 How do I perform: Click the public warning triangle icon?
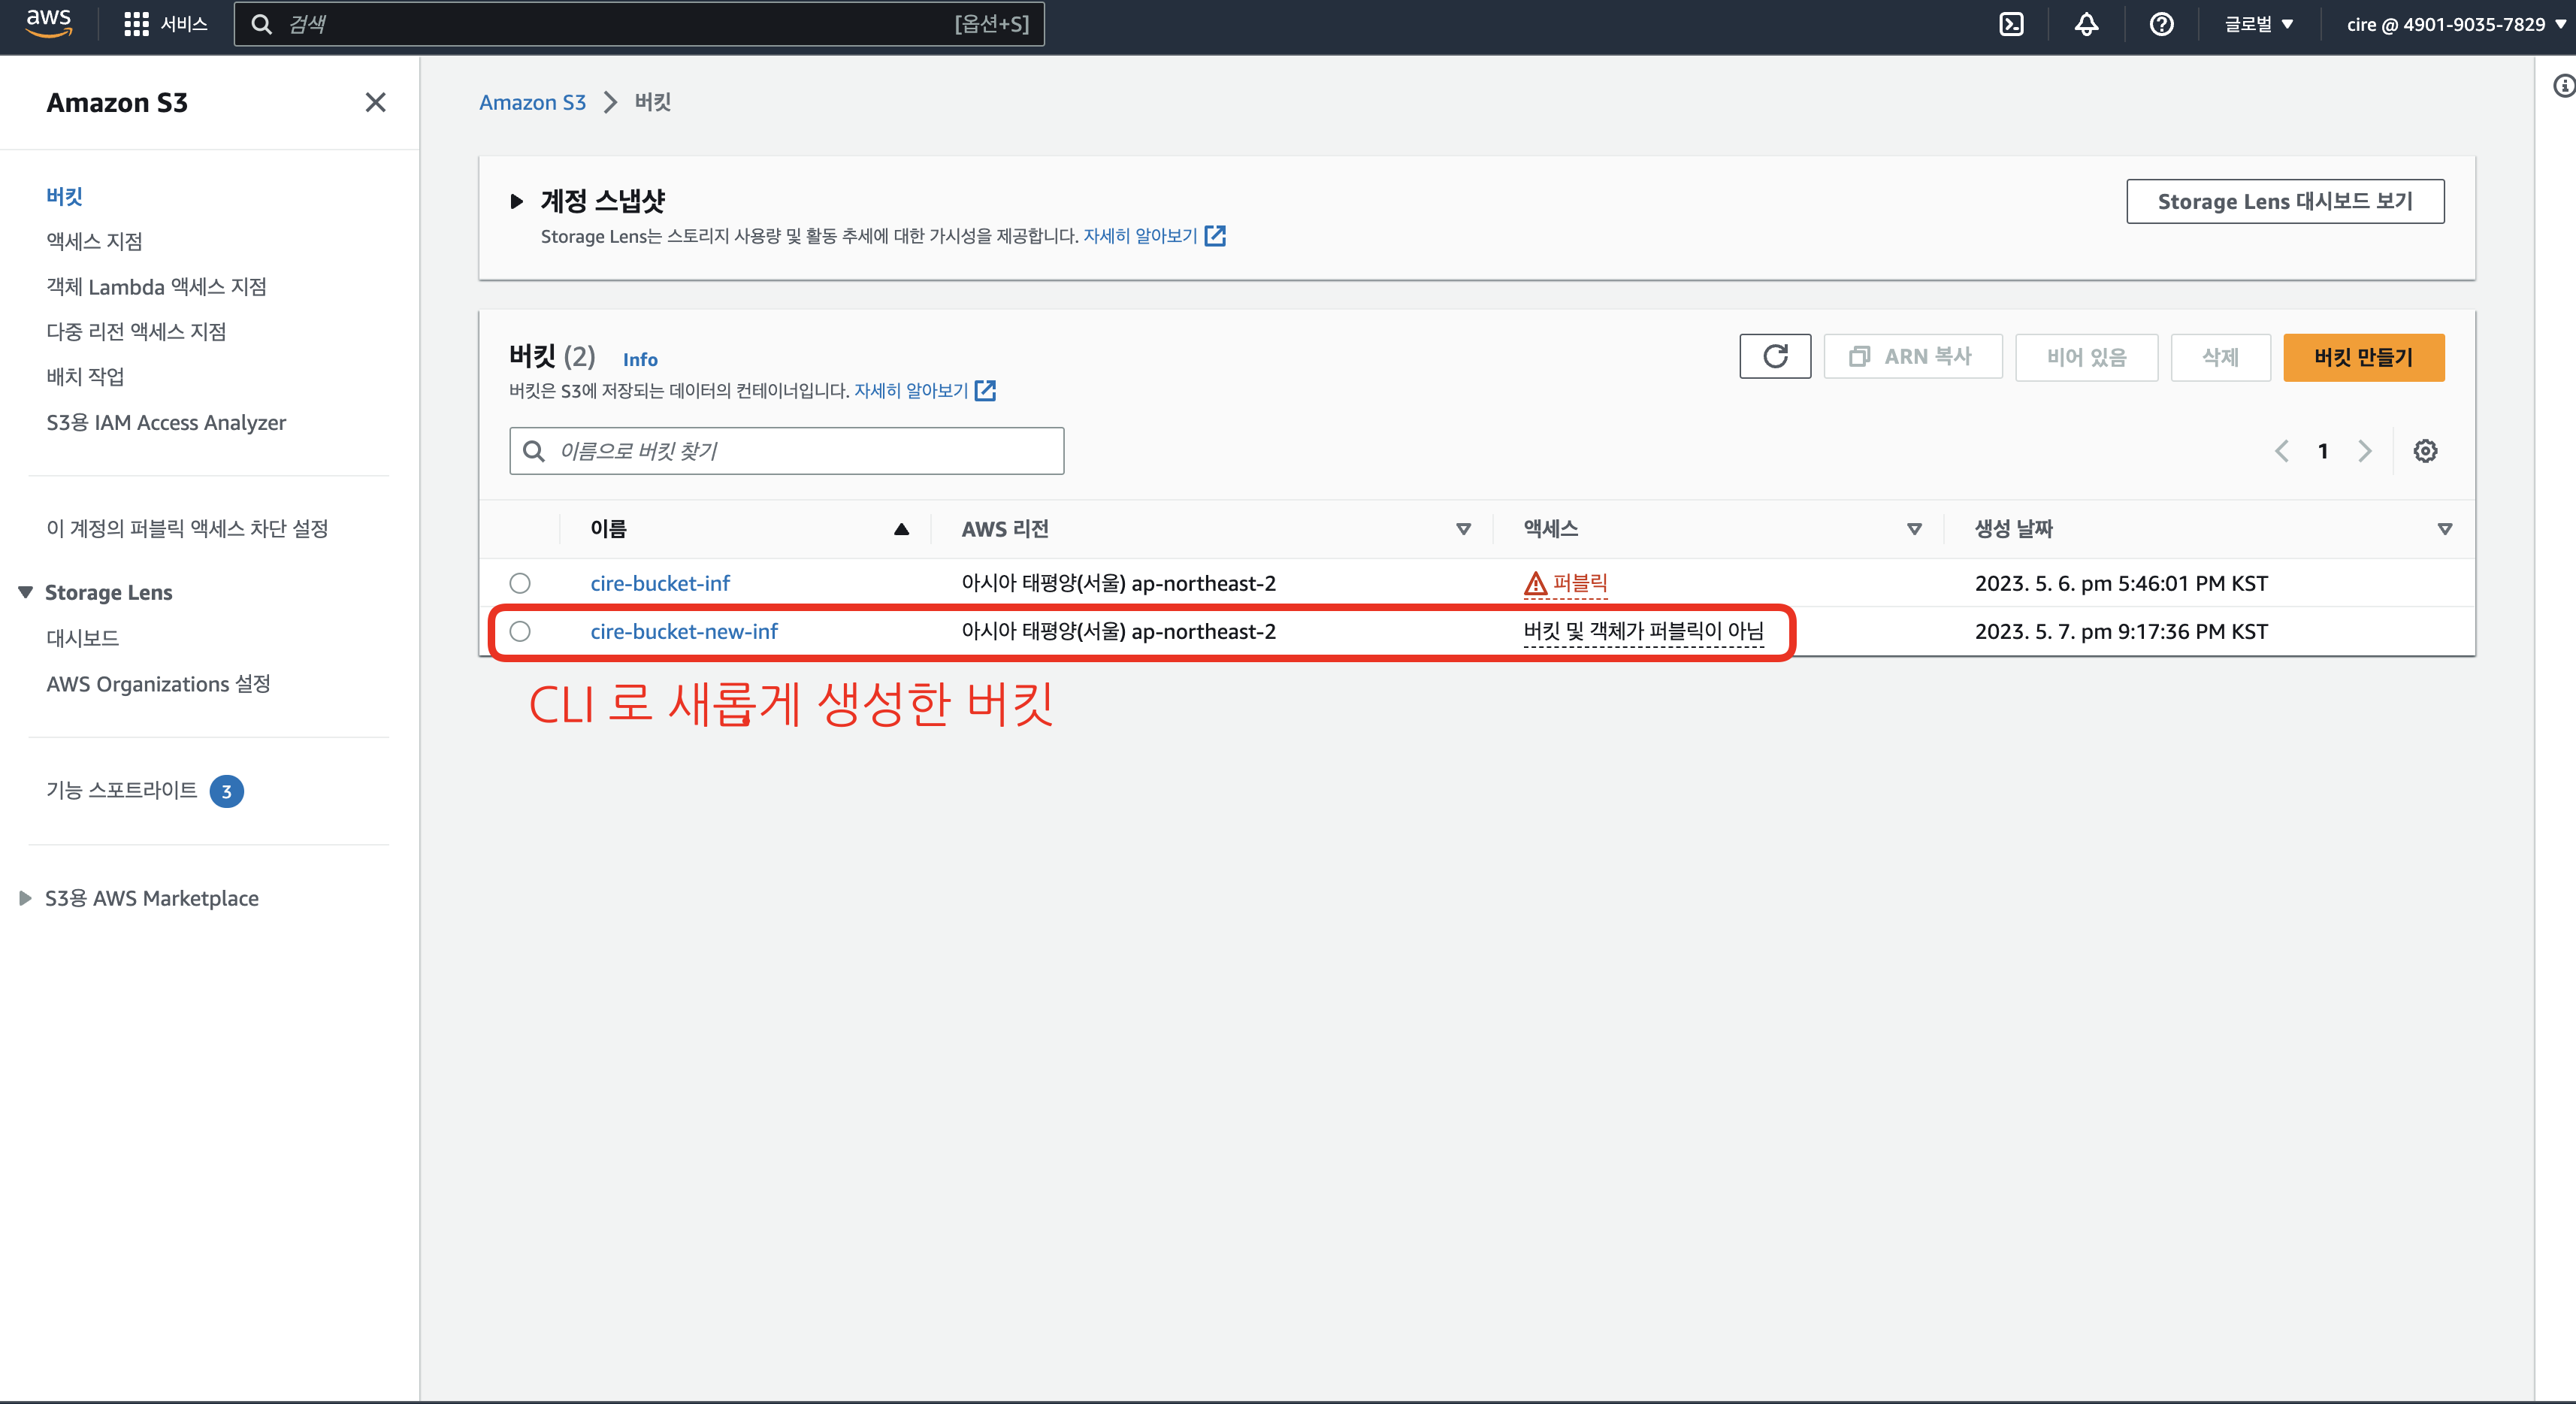pos(1535,583)
